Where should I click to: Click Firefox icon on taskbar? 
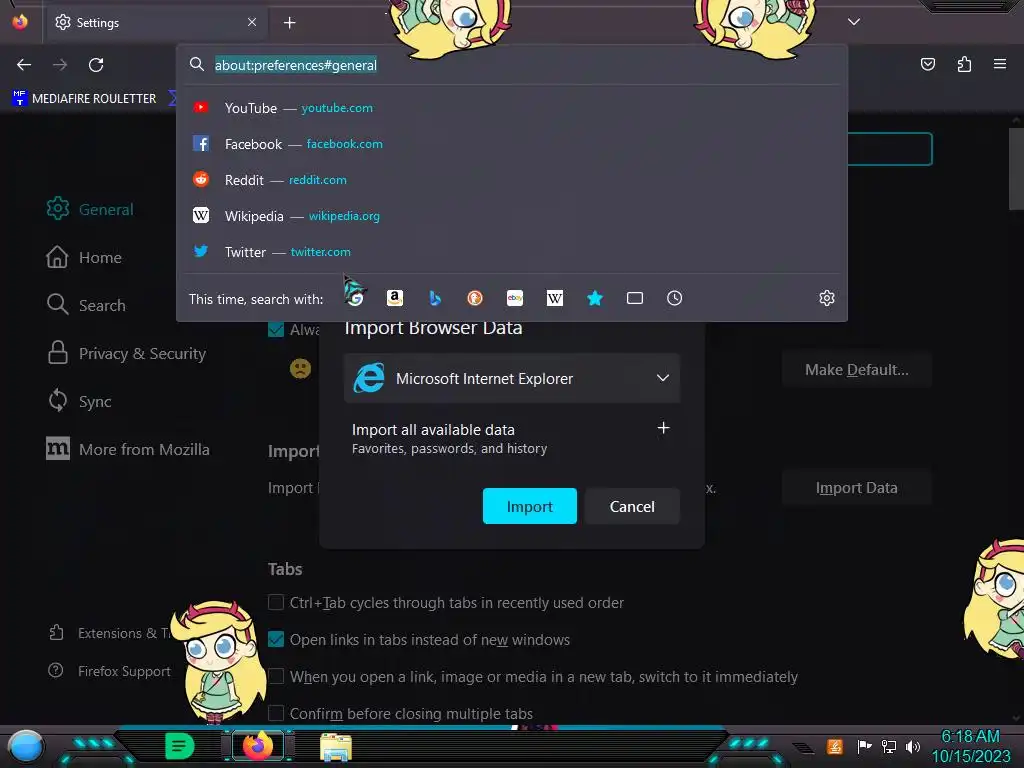pos(258,746)
